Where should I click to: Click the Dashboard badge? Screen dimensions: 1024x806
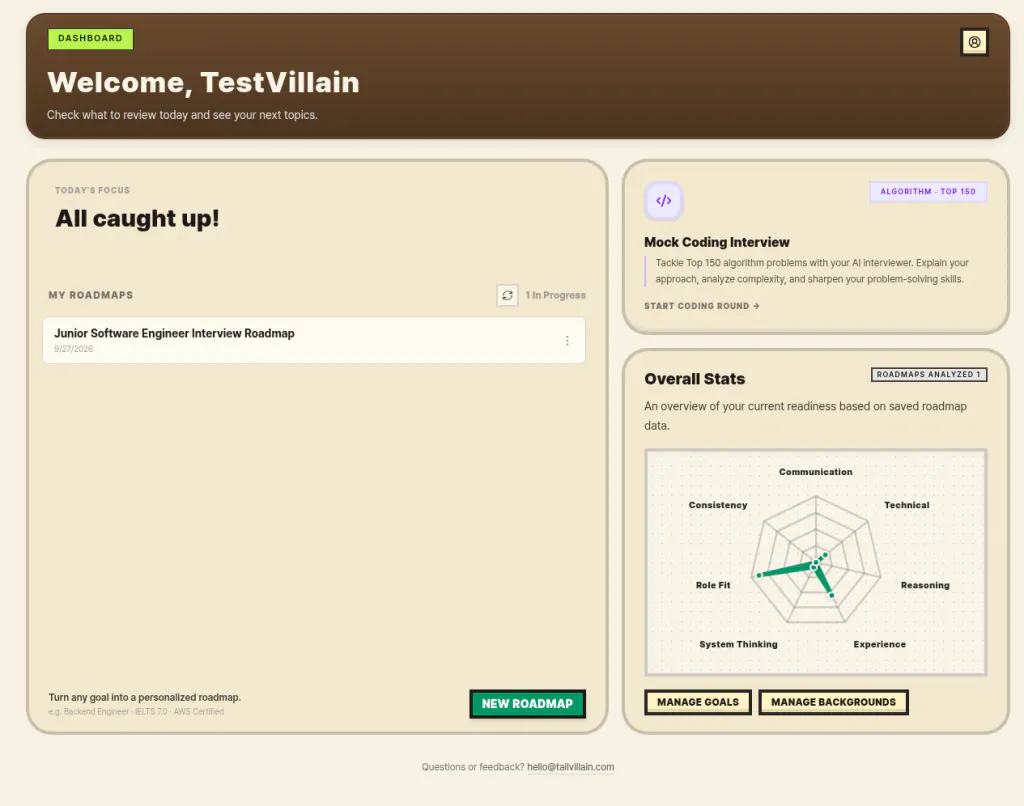(90, 39)
